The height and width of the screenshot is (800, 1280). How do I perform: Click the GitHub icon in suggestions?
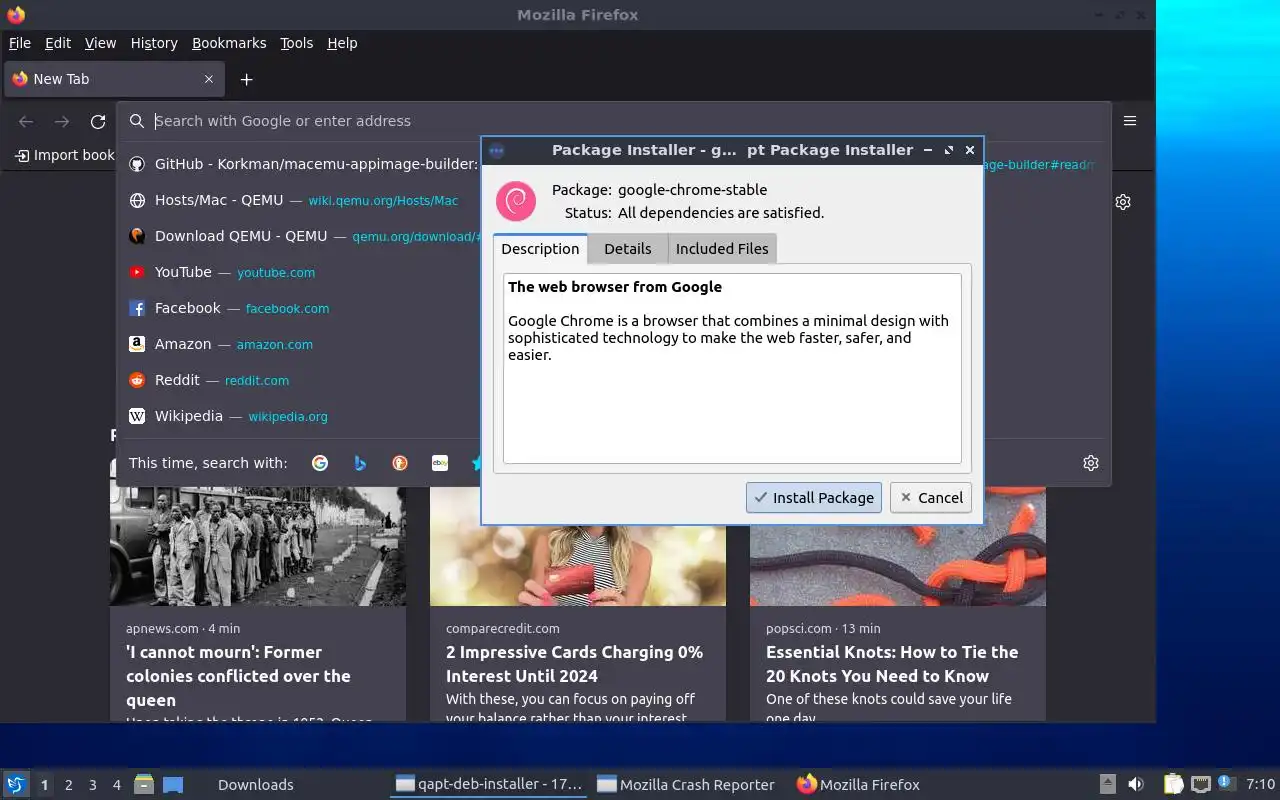click(138, 164)
